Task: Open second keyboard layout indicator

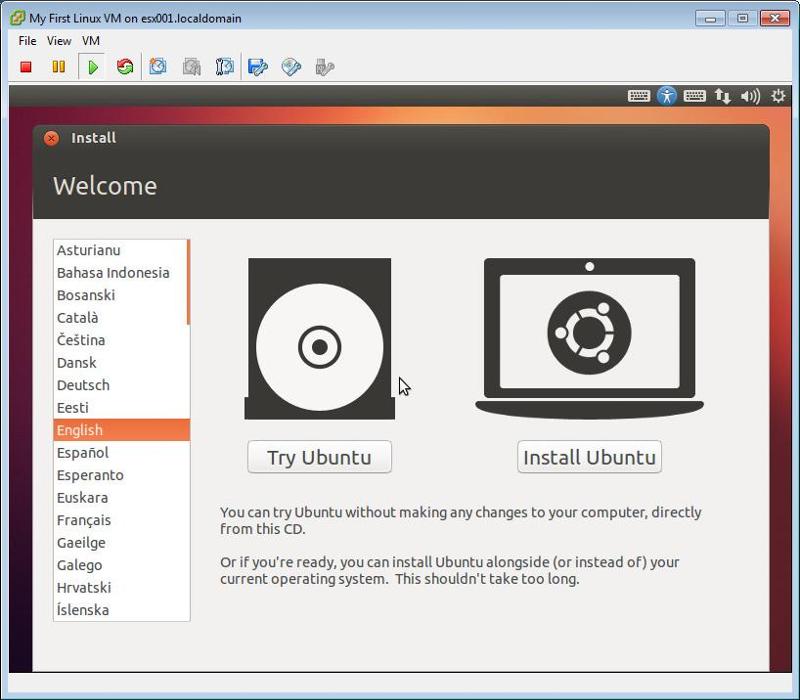Action: 694,96
